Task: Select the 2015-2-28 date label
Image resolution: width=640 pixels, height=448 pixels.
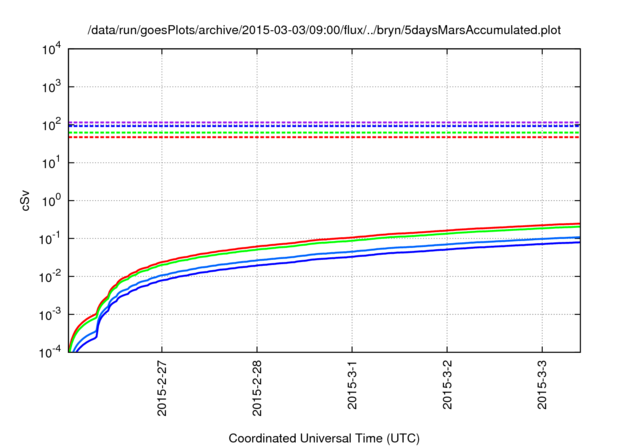Action: pos(257,388)
